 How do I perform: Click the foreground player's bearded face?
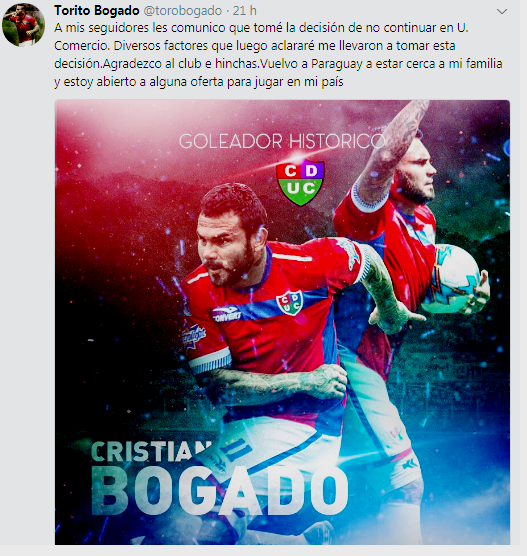[227, 246]
